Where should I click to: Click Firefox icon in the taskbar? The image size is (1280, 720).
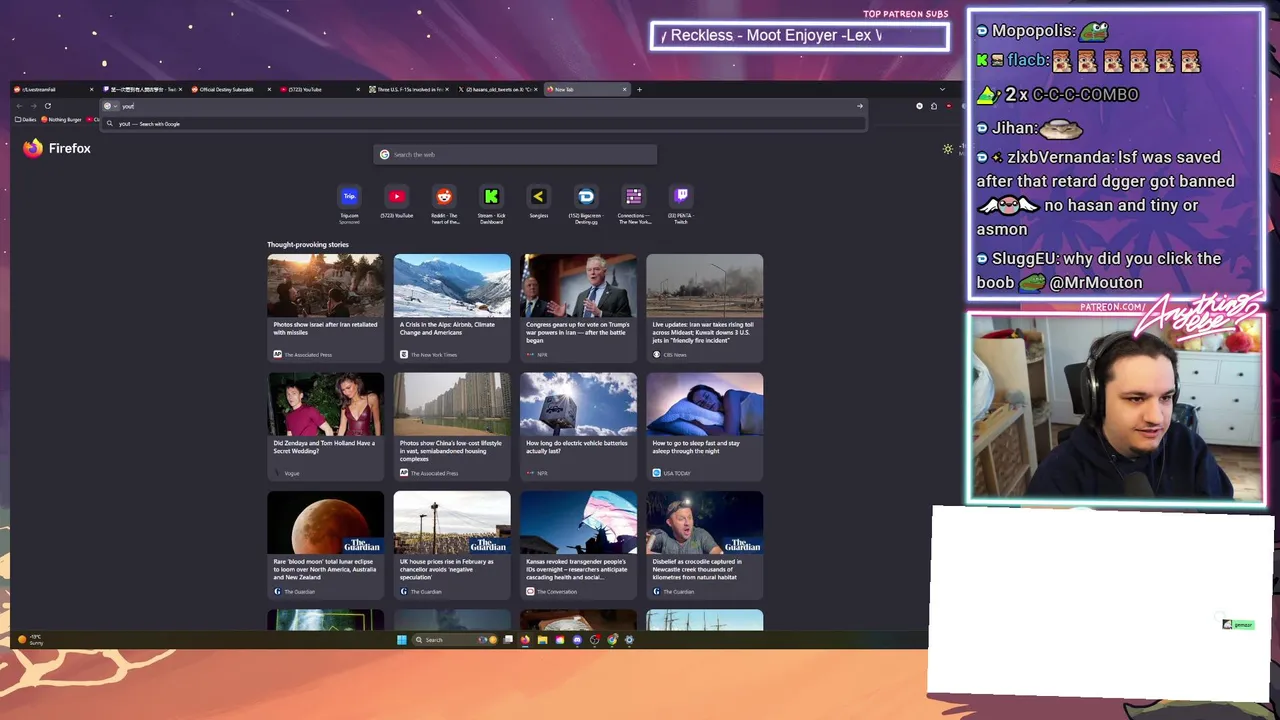coord(525,640)
